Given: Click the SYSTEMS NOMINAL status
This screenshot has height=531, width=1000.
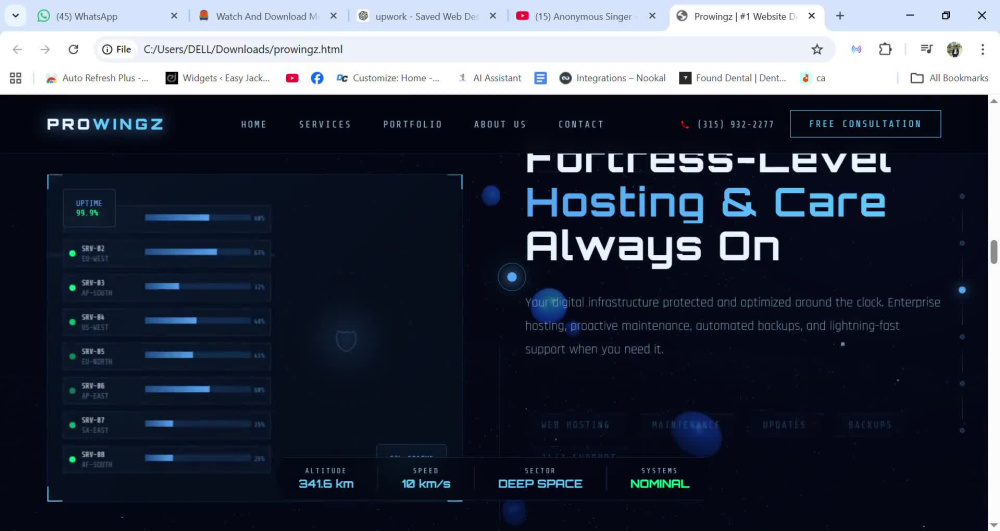Looking at the screenshot, I should click(659, 478).
